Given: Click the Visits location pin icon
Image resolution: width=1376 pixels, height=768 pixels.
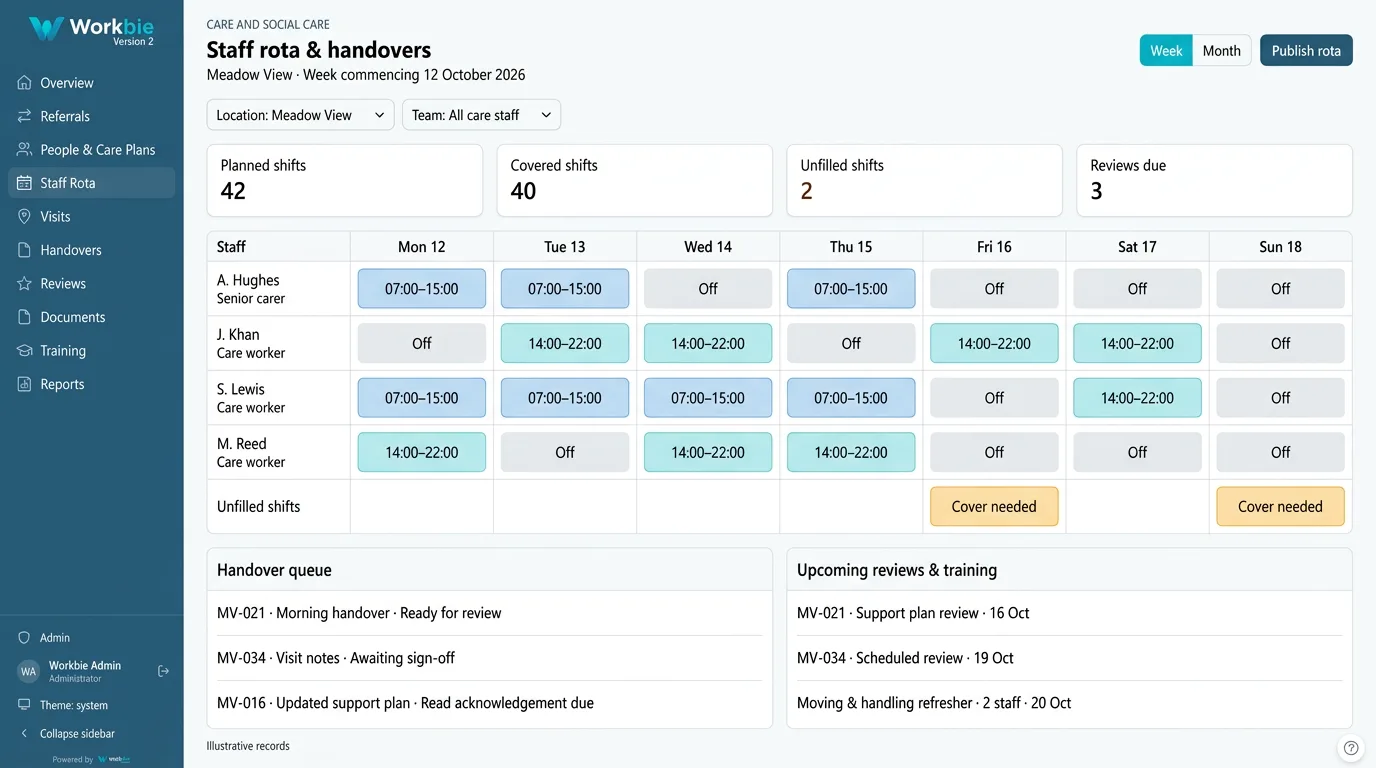Looking at the screenshot, I should [25, 217].
